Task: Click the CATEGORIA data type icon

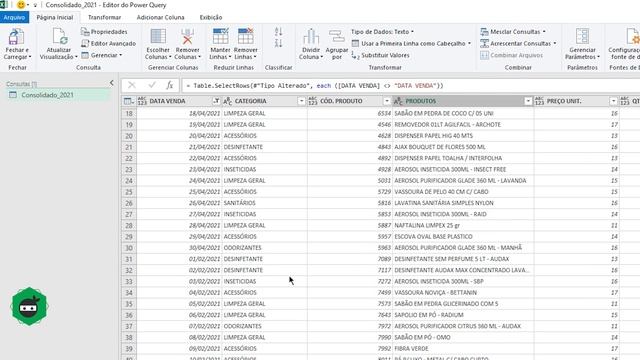Action: (228, 101)
